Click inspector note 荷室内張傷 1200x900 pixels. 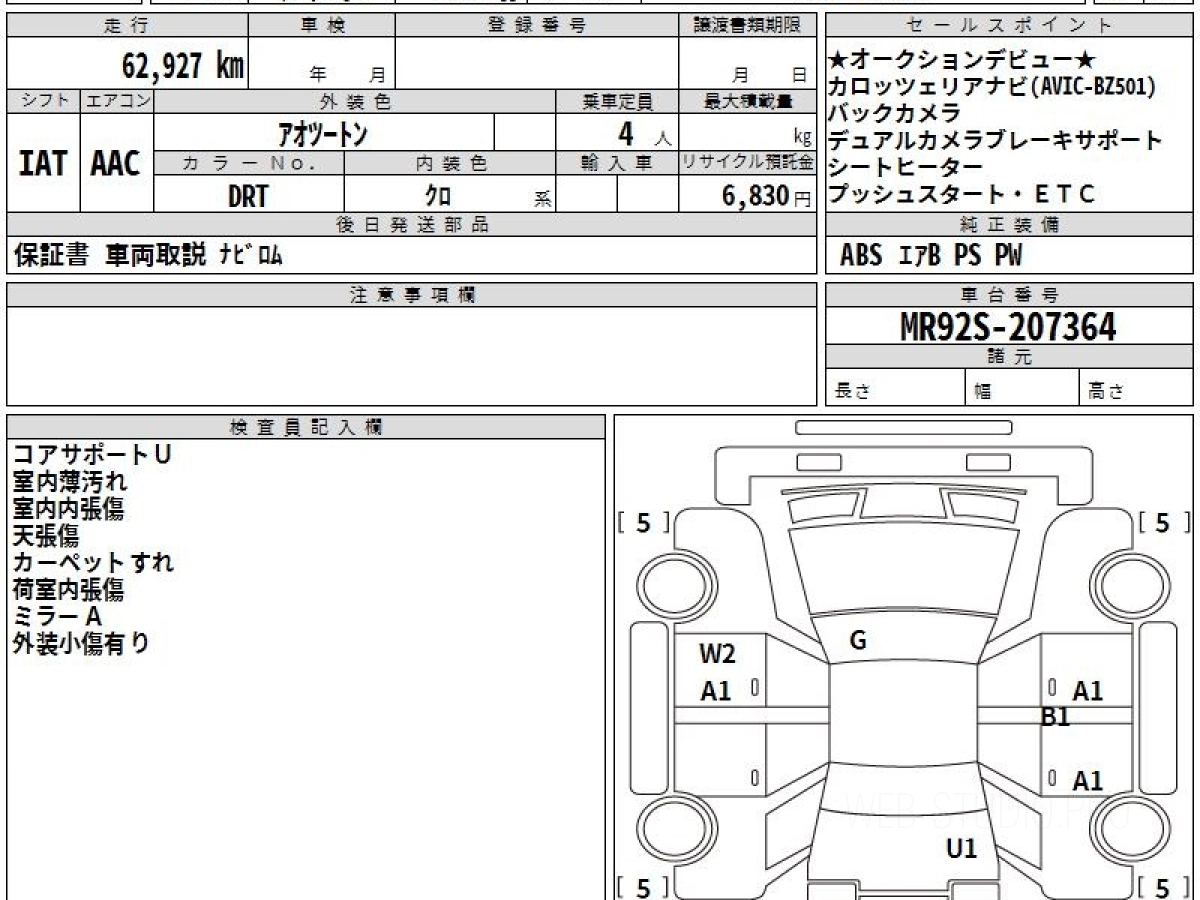pyautogui.click(x=69, y=590)
